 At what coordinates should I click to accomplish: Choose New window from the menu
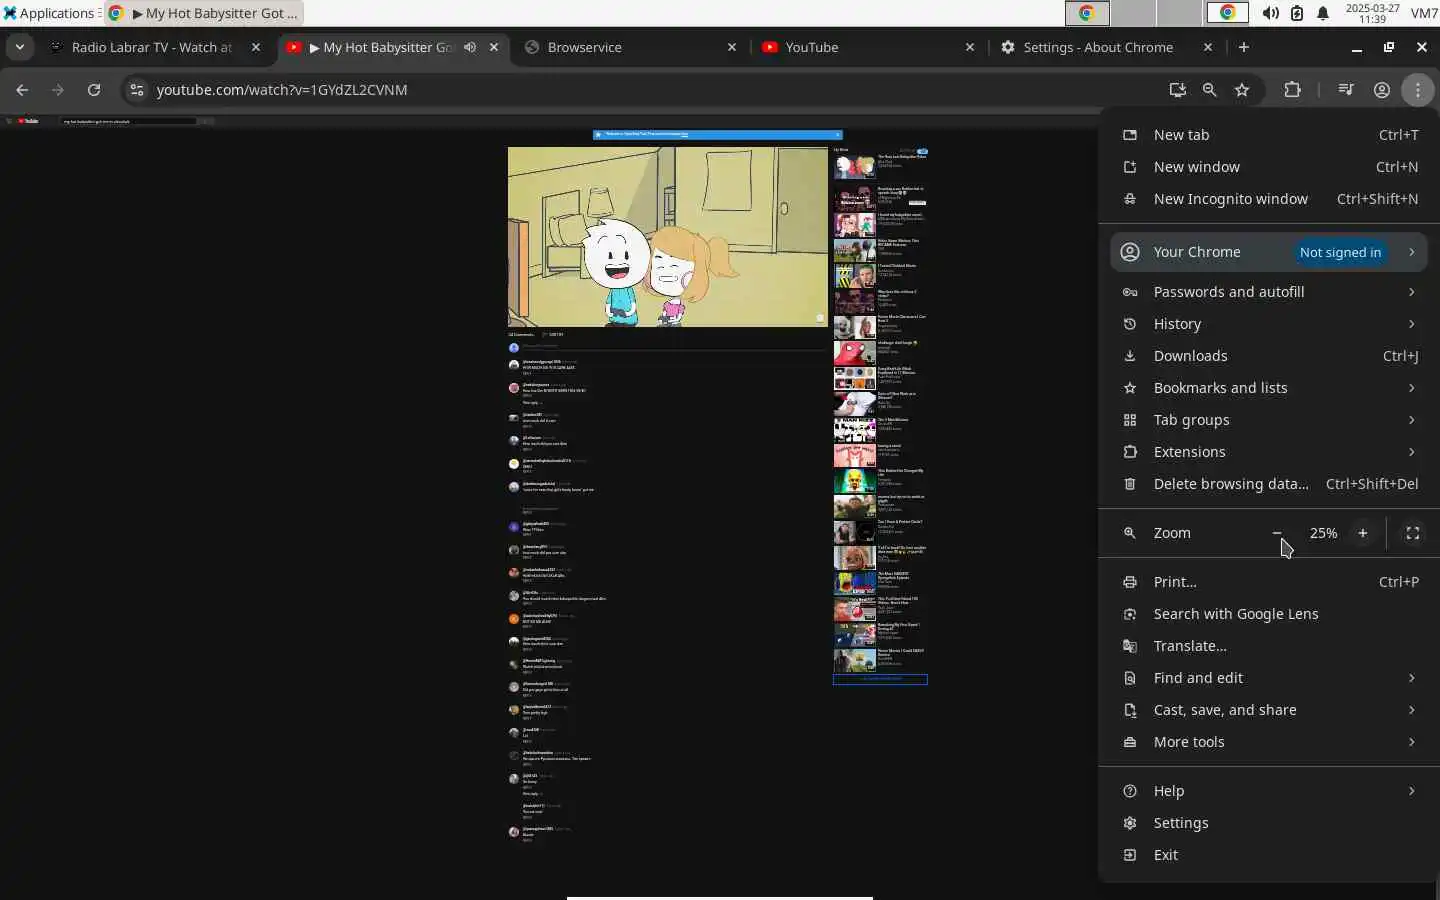coord(1269,167)
